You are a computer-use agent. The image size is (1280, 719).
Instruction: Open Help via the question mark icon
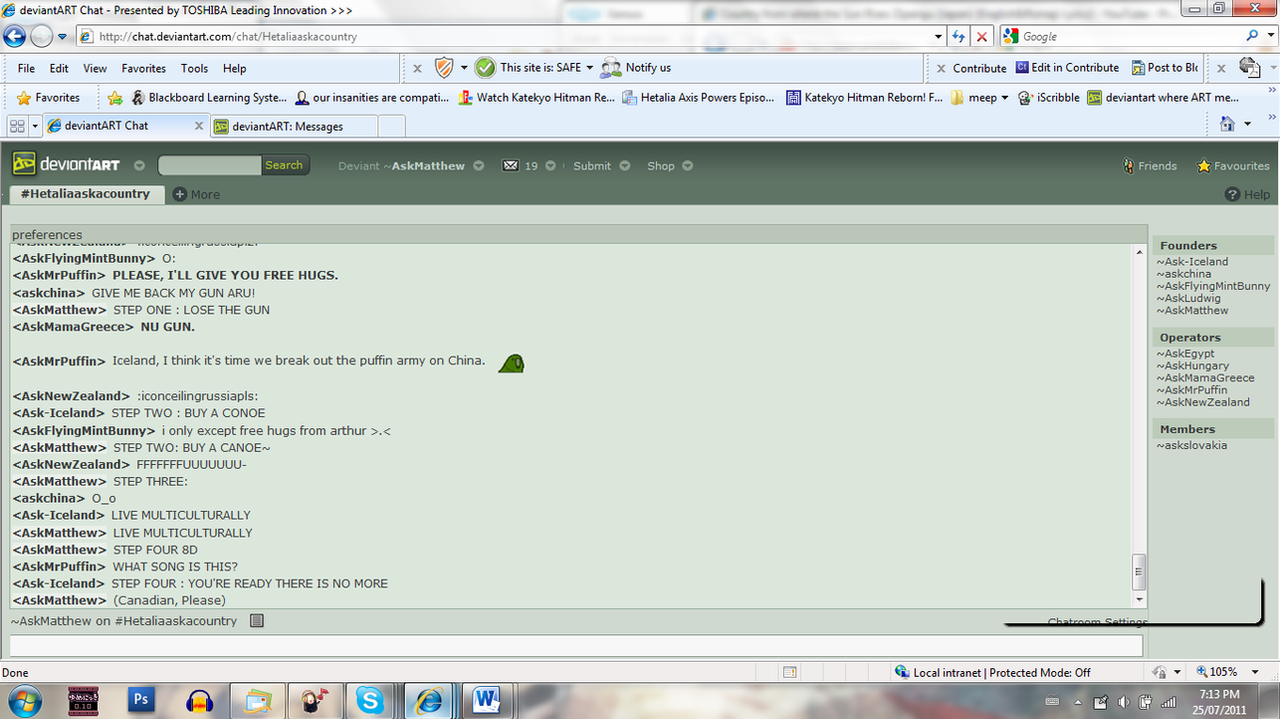pos(1233,194)
